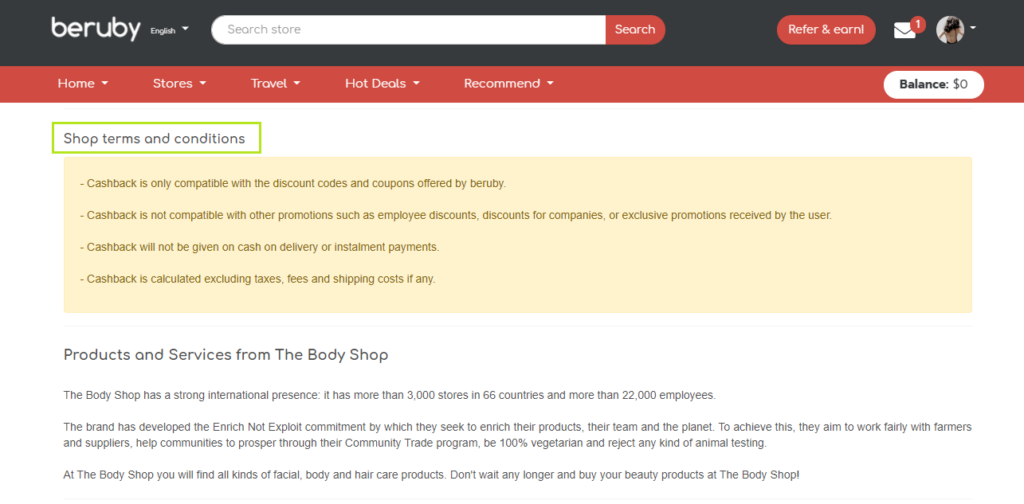Click the sentence about 3,000 stores in 66 countries
This screenshot has width=1024, height=504.
click(390, 396)
